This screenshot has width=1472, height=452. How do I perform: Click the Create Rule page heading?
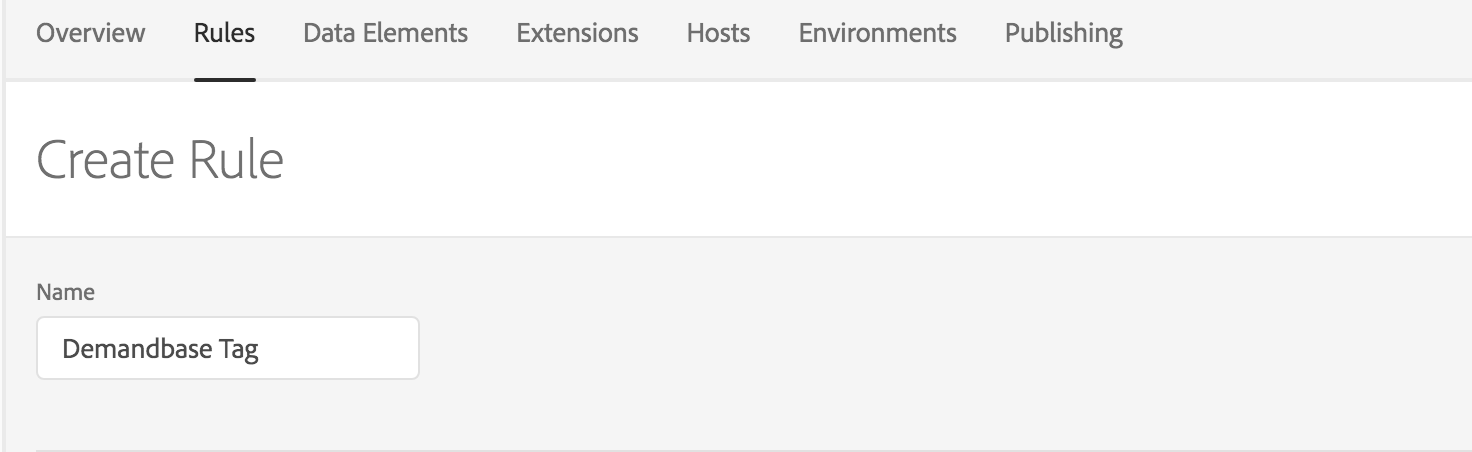(160, 159)
